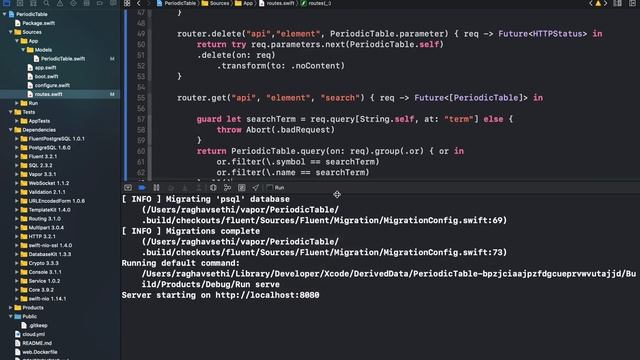
Task: Open the Report navigator icon
Action: point(113,3)
